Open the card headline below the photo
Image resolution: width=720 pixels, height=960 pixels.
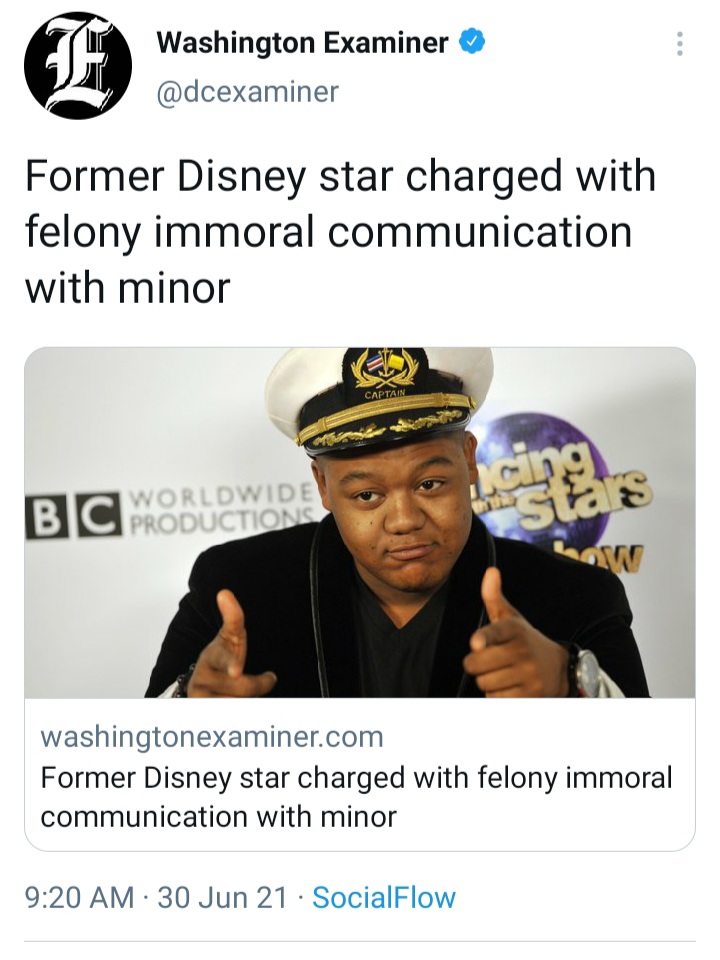[356, 797]
